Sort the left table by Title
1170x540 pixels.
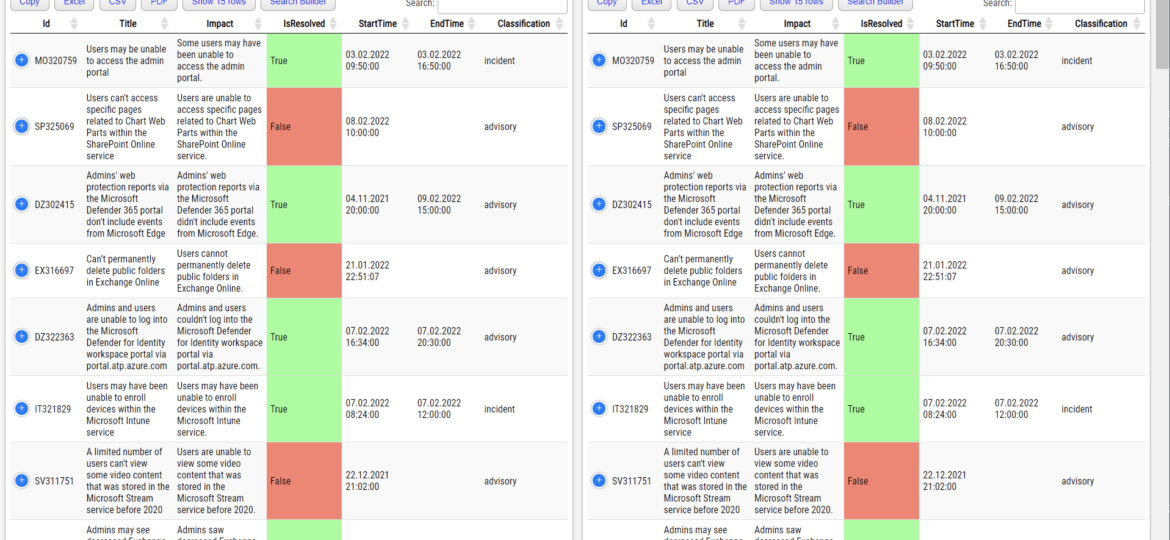pyautogui.click(x=128, y=24)
